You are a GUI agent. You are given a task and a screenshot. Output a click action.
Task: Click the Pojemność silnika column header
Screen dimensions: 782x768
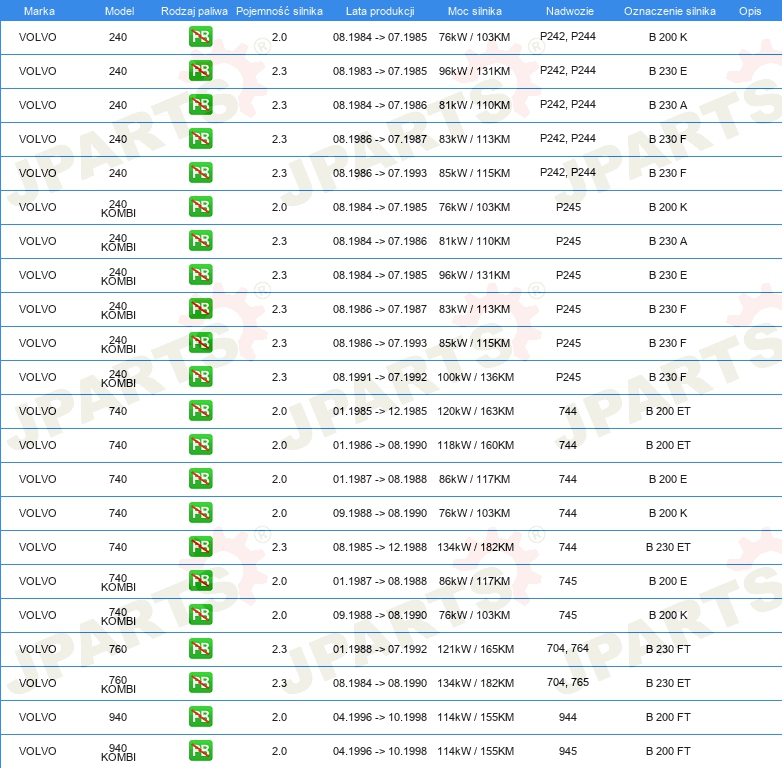pyautogui.click(x=279, y=10)
